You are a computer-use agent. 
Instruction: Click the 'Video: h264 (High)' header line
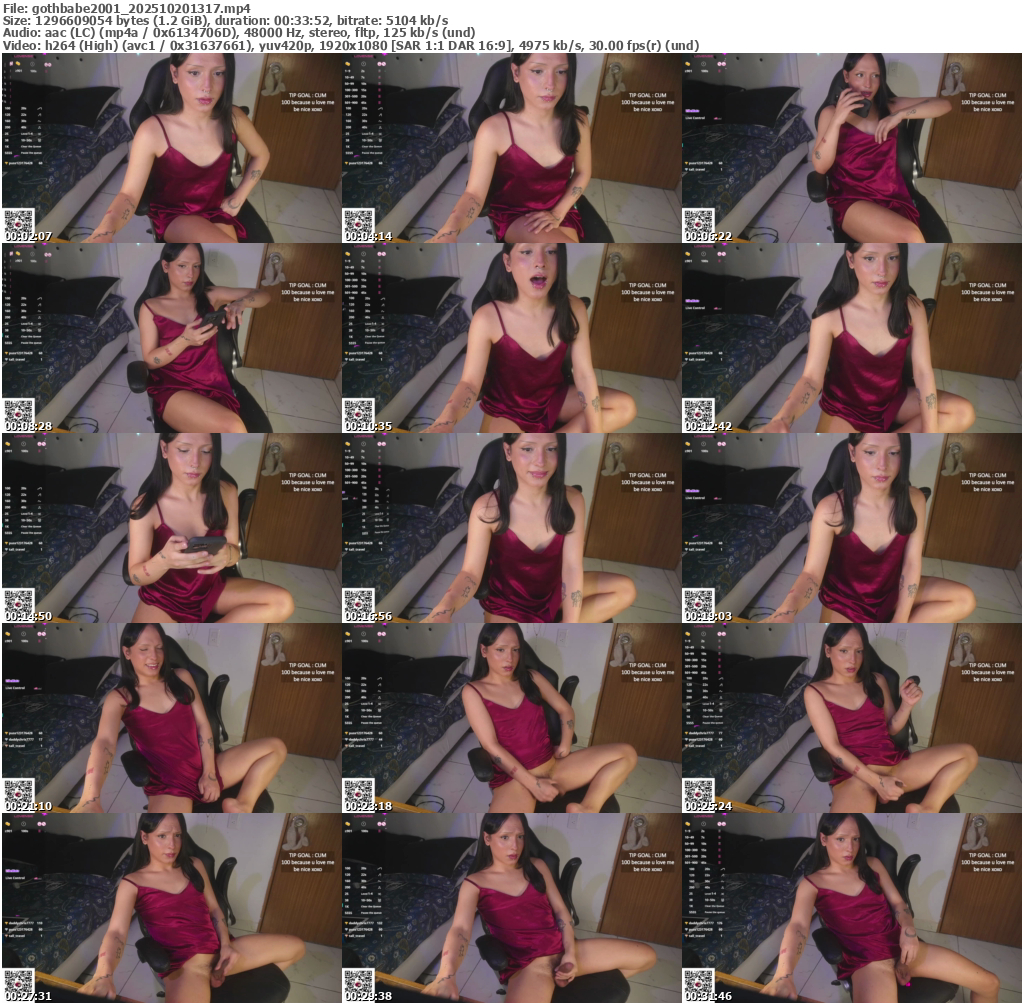click(x=351, y=46)
